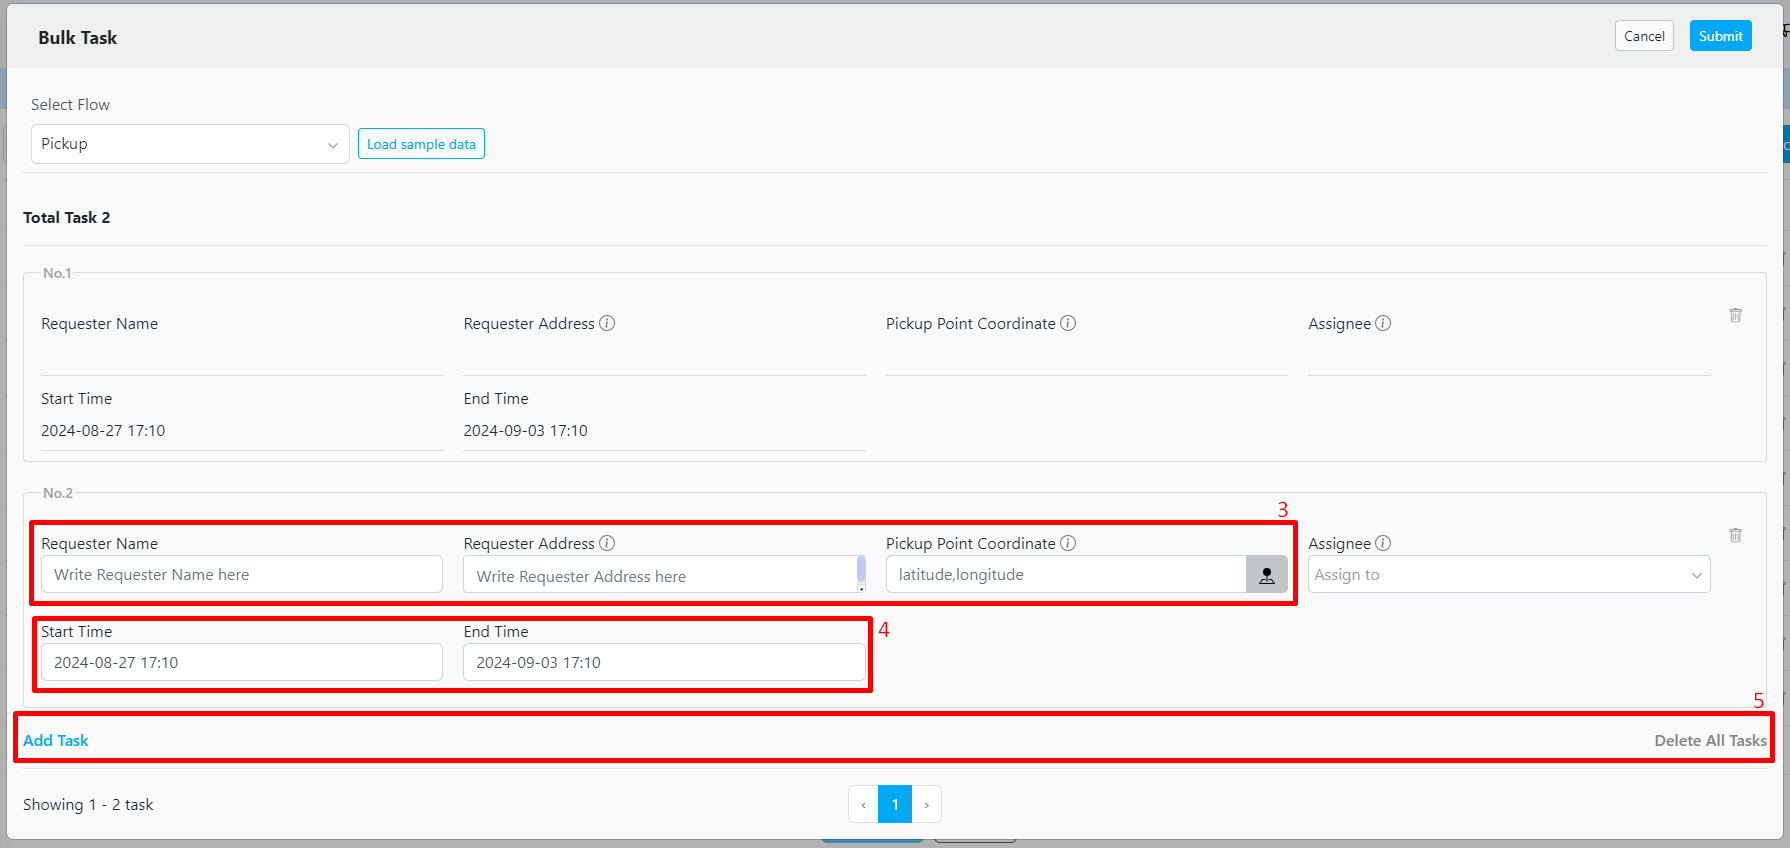Click info icon beside No.1 Pickup Point Coordinate
The width and height of the screenshot is (1790, 848).
(x=1068, y=323)
